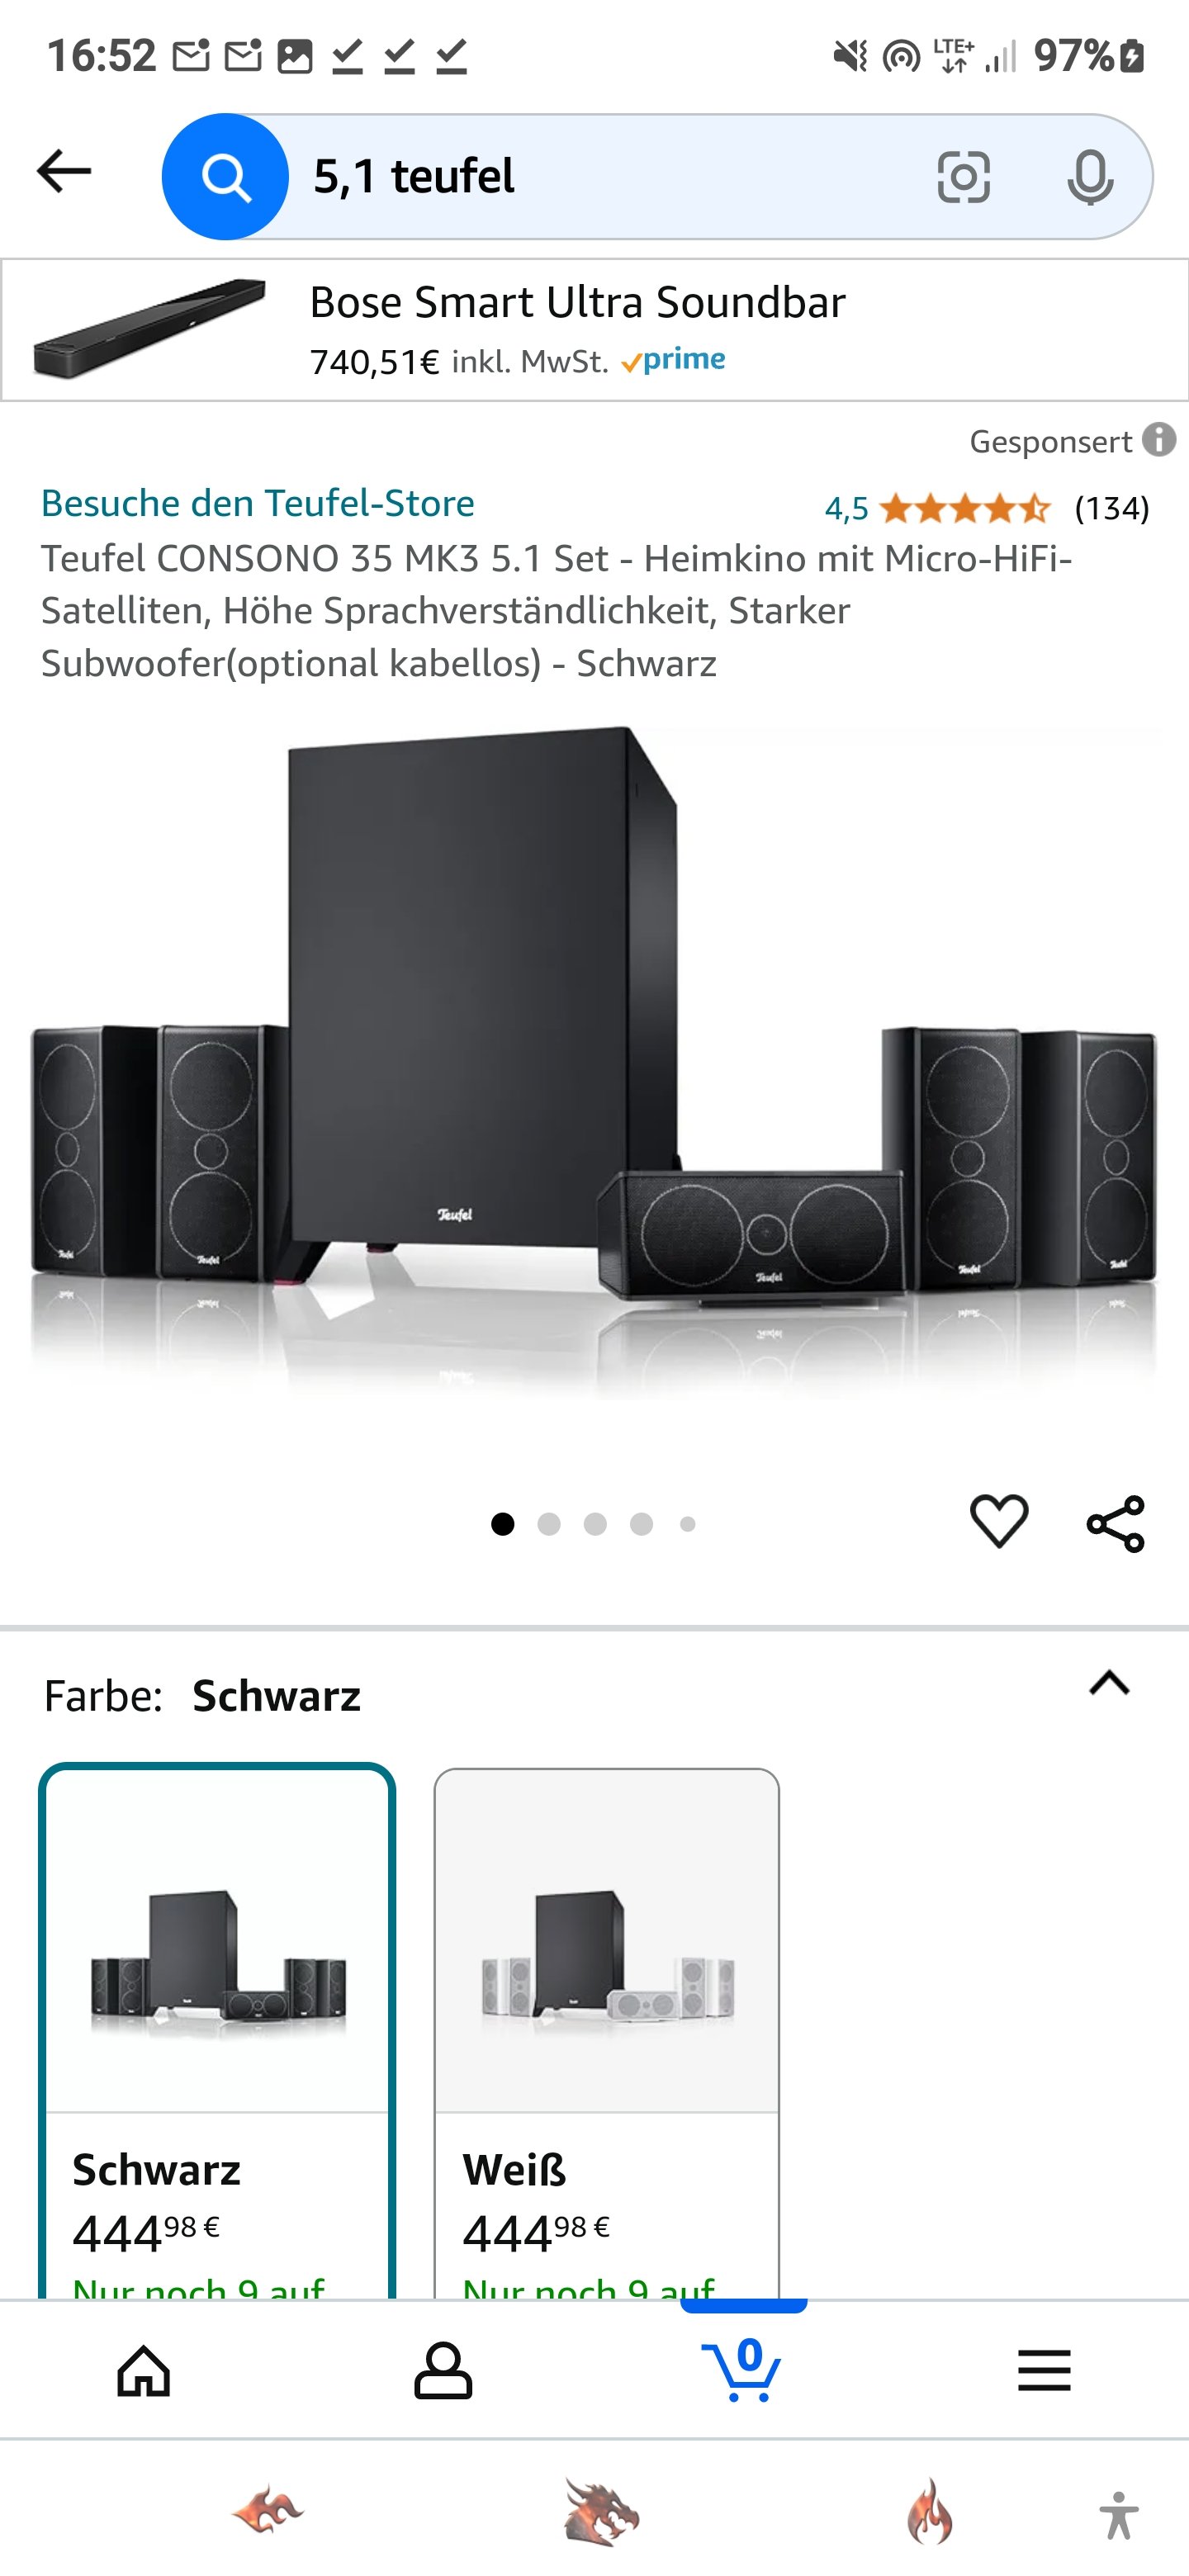This screenshot has width=1189, height=2576.
Task: Open the hamburger menu tab
Action: coord(1044,2370)
